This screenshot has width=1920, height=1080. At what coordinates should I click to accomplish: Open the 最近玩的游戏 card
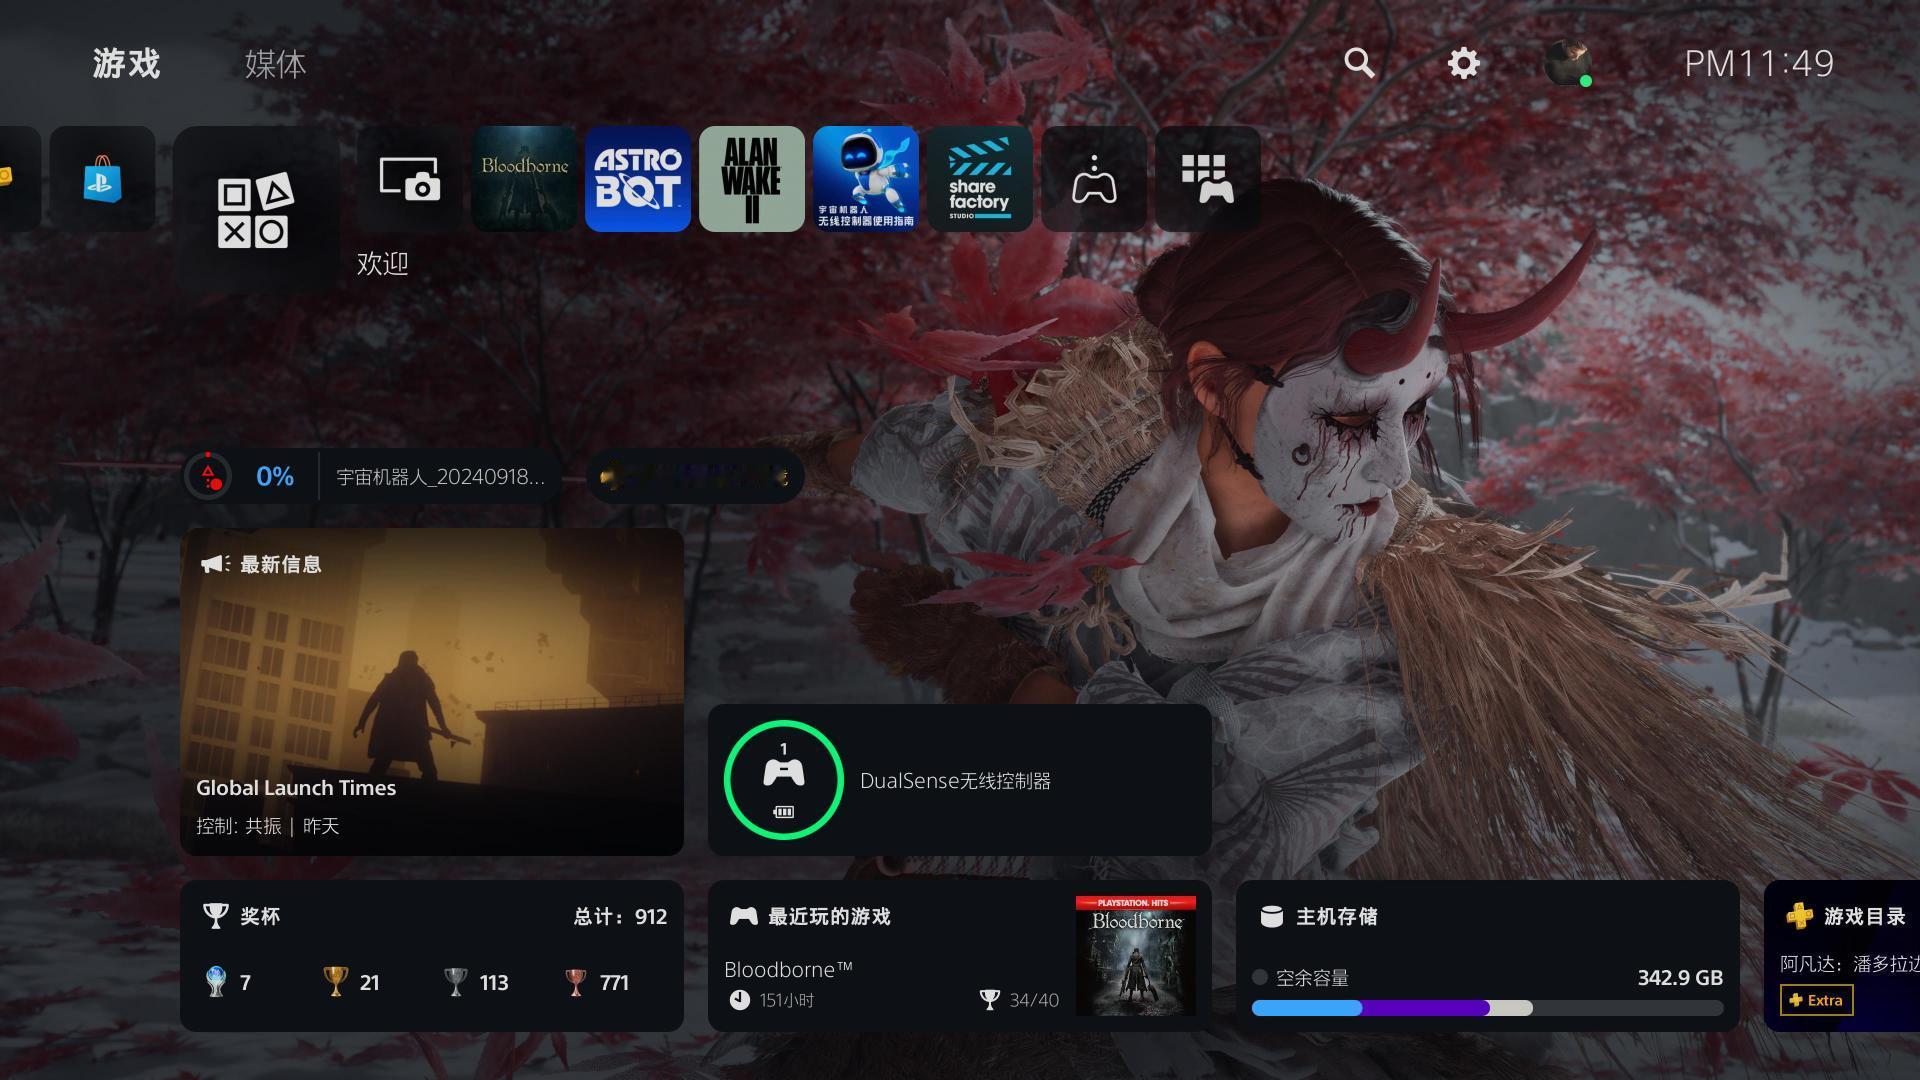pos(960,956)
